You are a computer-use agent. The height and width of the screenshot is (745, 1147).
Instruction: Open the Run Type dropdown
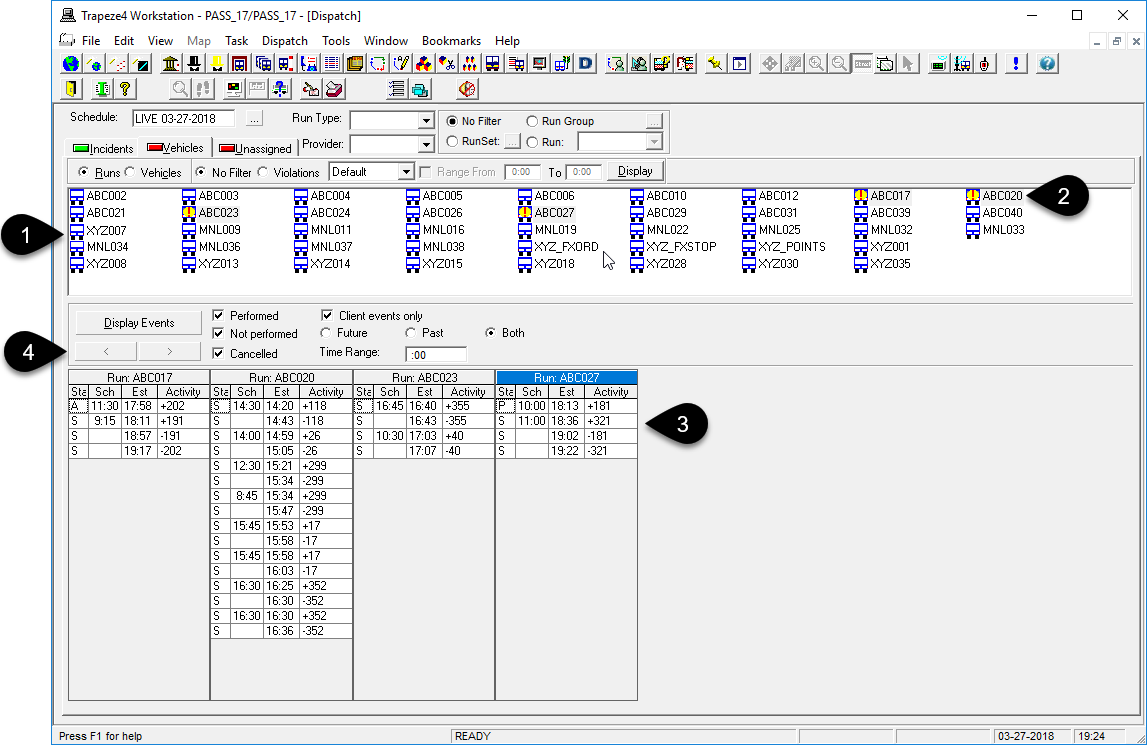click(x=424, y=120)
